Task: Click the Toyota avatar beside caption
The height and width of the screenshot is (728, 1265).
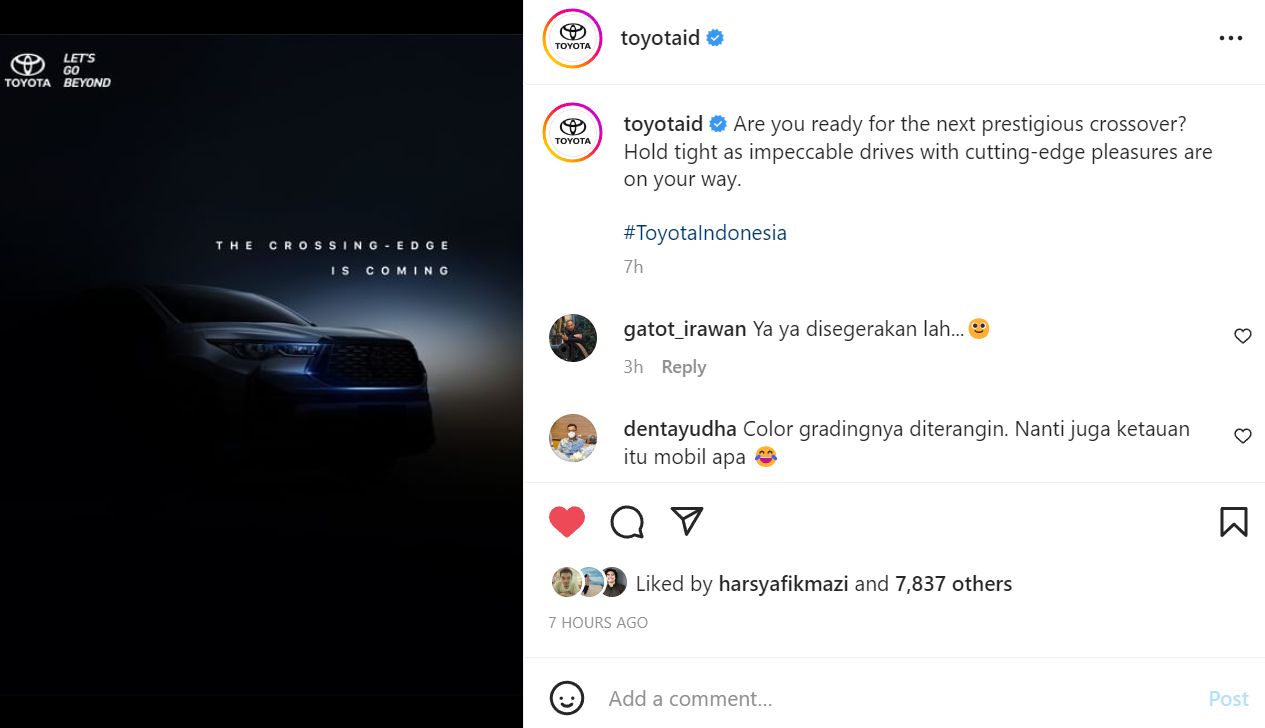Action: coord(573,132)
